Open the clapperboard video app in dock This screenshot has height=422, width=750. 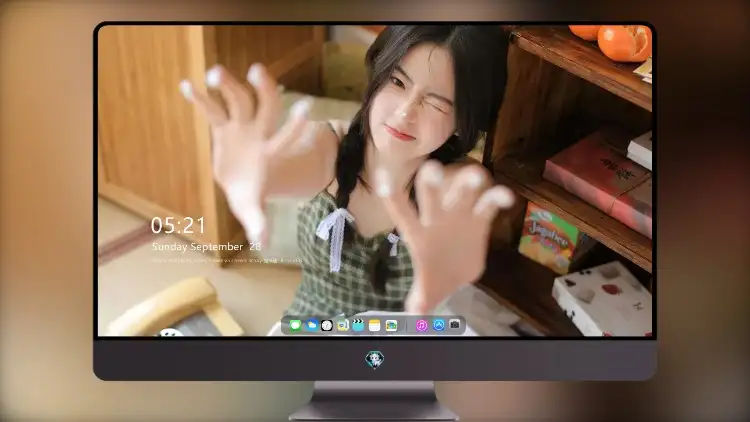point(358,325)
